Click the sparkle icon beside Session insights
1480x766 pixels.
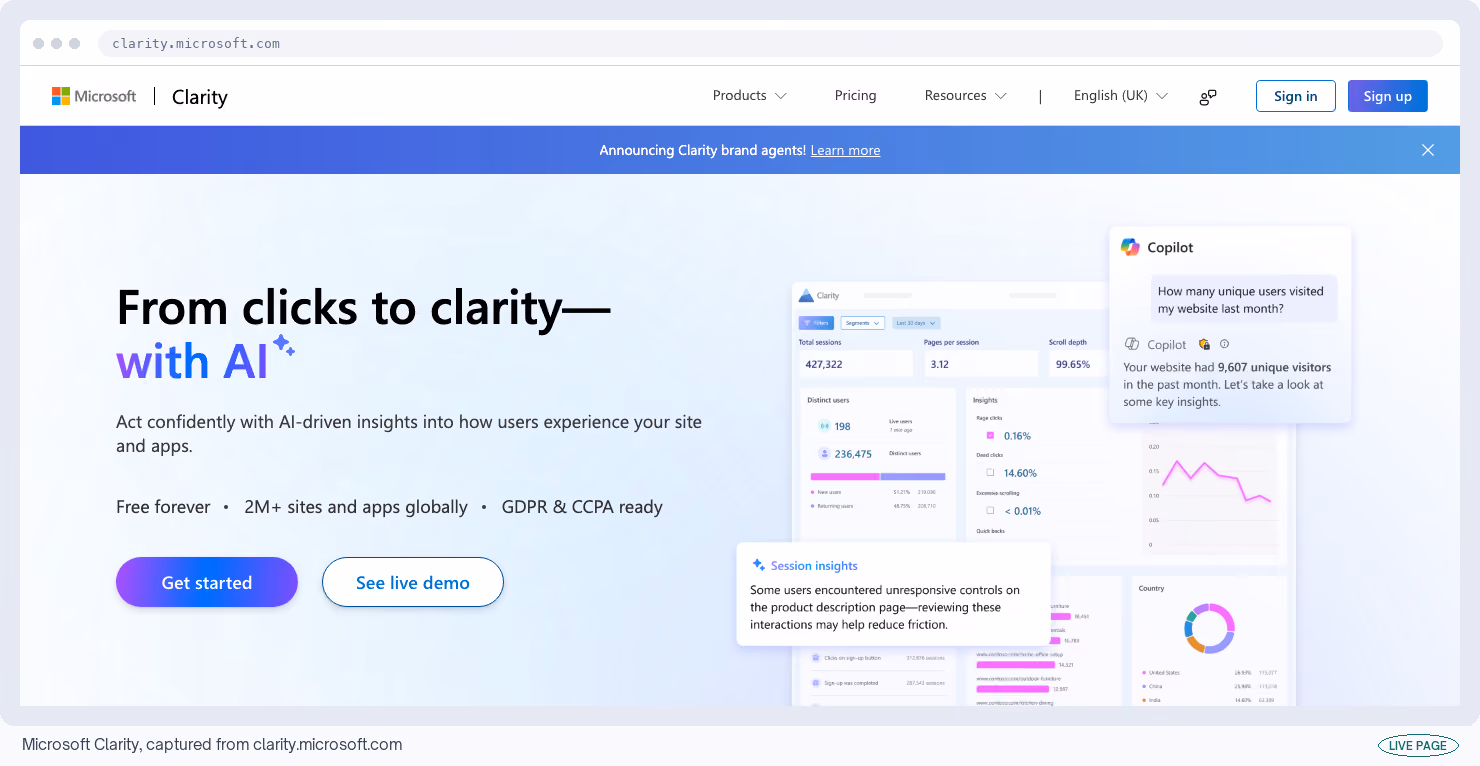(x=759, y=565)
